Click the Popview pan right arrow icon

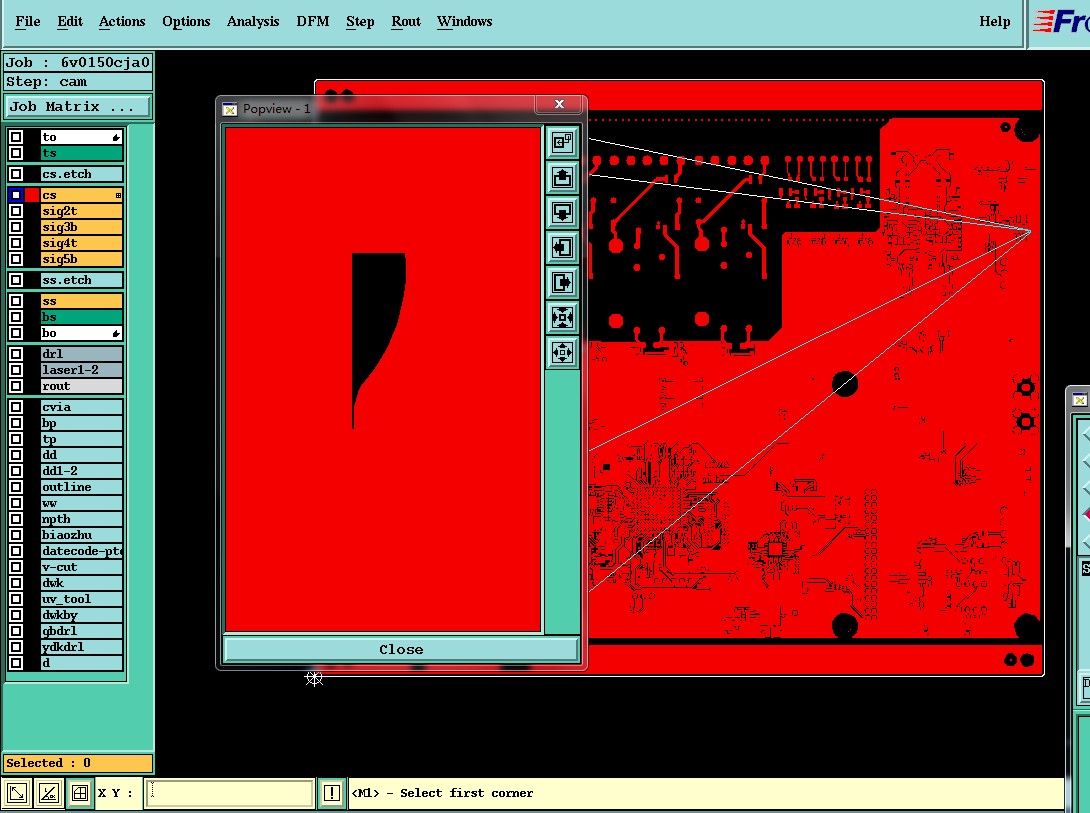pyautogui.click(x=562, y=282)
